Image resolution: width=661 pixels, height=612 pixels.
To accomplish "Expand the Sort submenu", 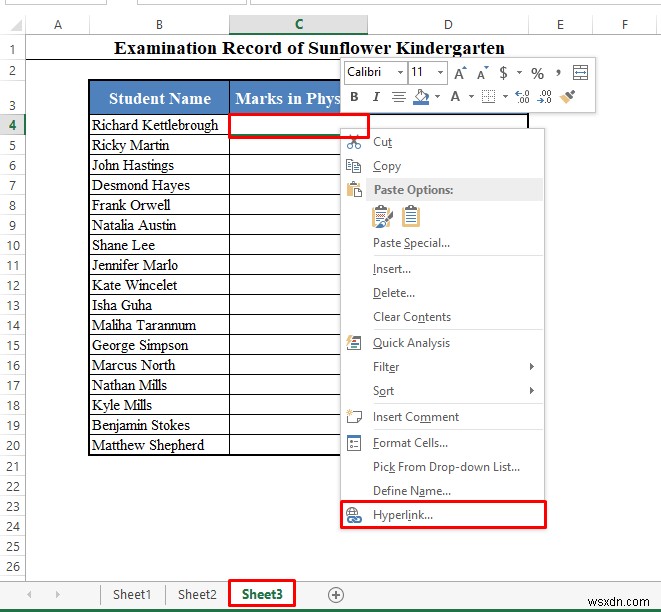I will pyautogui.click(x=443, y=391).
